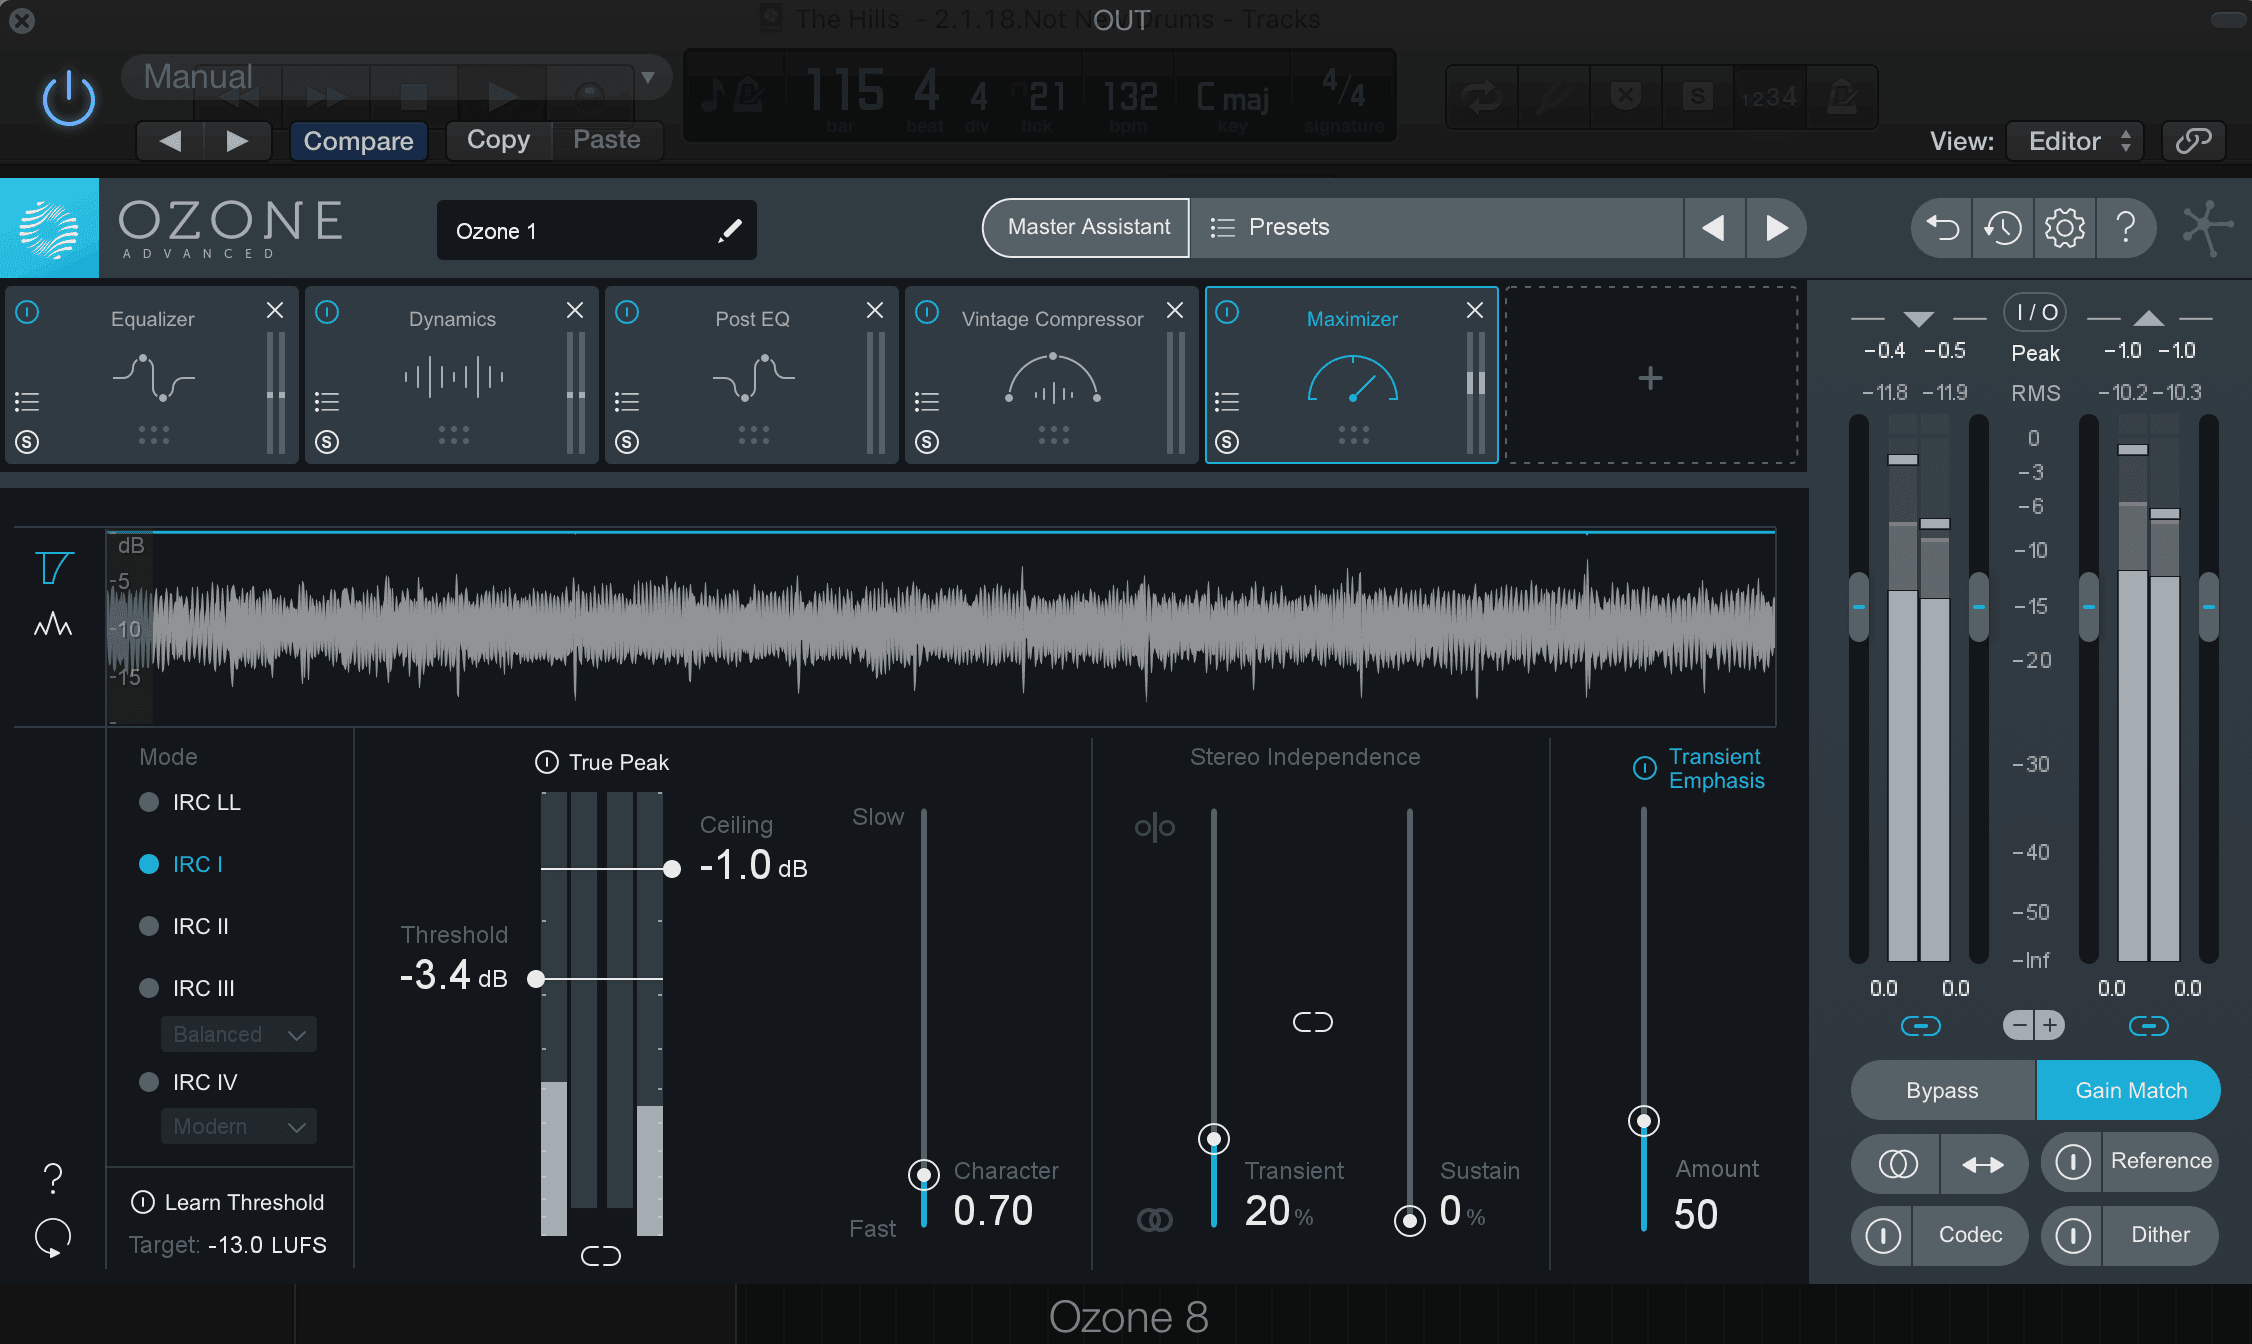This screenshot has width=2252, height=1344.
Task: Open Ozone settings gear
Action: coord(2065,228)
